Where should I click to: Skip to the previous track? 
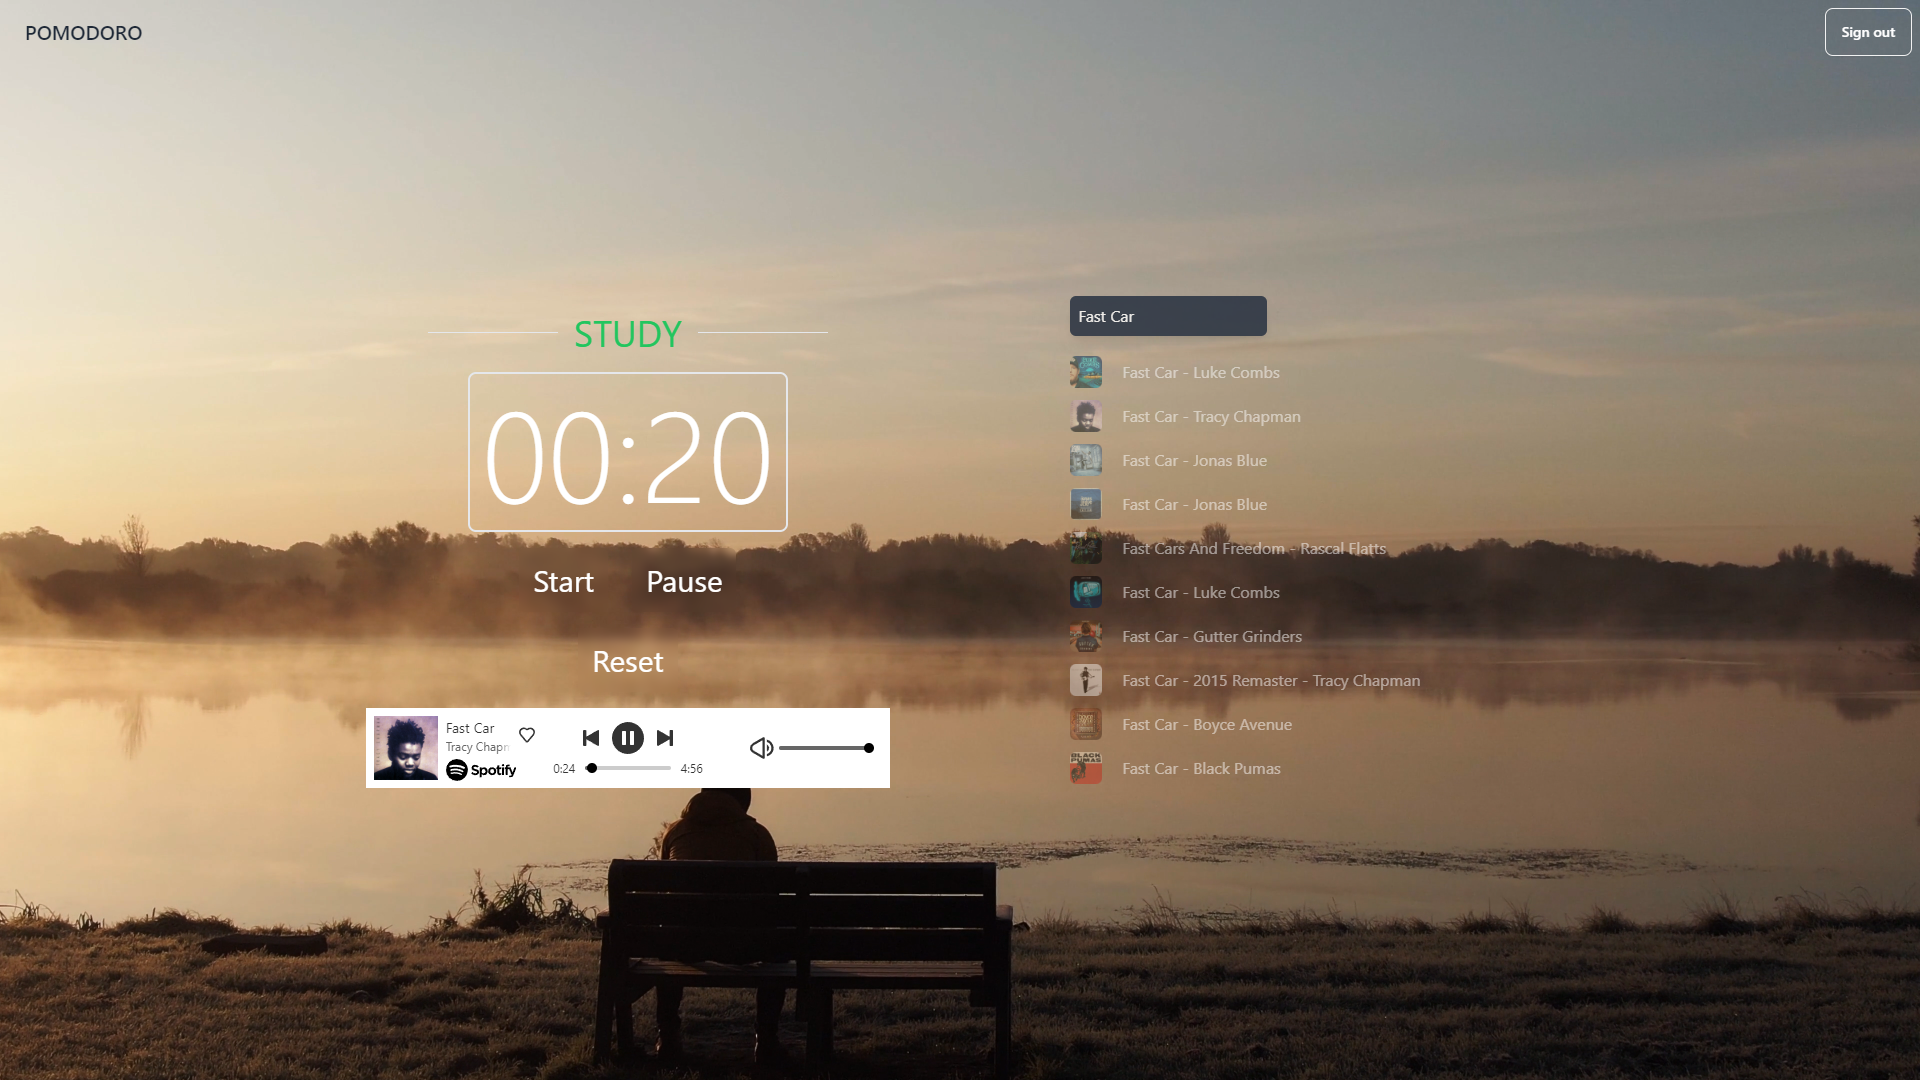590,738
